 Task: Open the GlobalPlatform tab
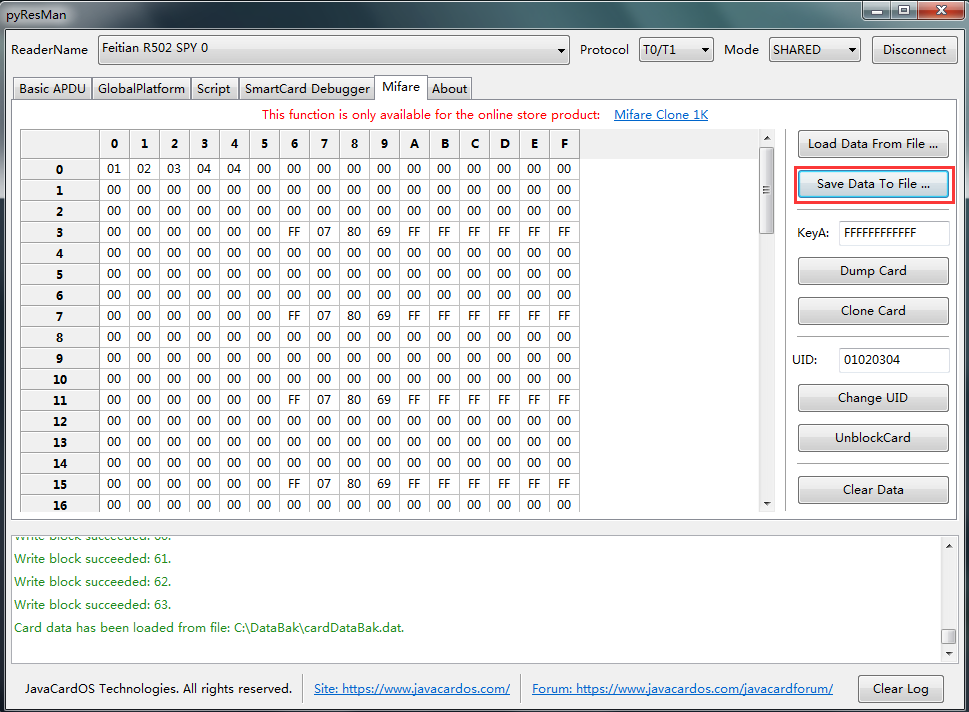(141, 89)
